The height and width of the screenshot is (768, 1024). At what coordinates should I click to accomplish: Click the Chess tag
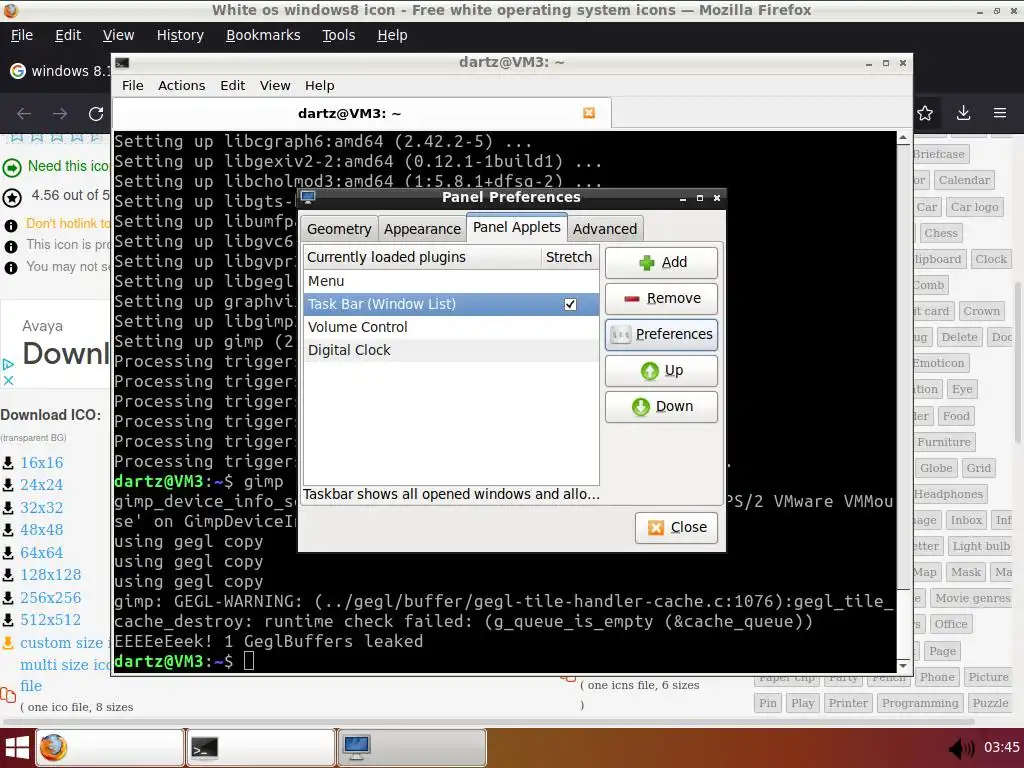(x=940, y=233)
